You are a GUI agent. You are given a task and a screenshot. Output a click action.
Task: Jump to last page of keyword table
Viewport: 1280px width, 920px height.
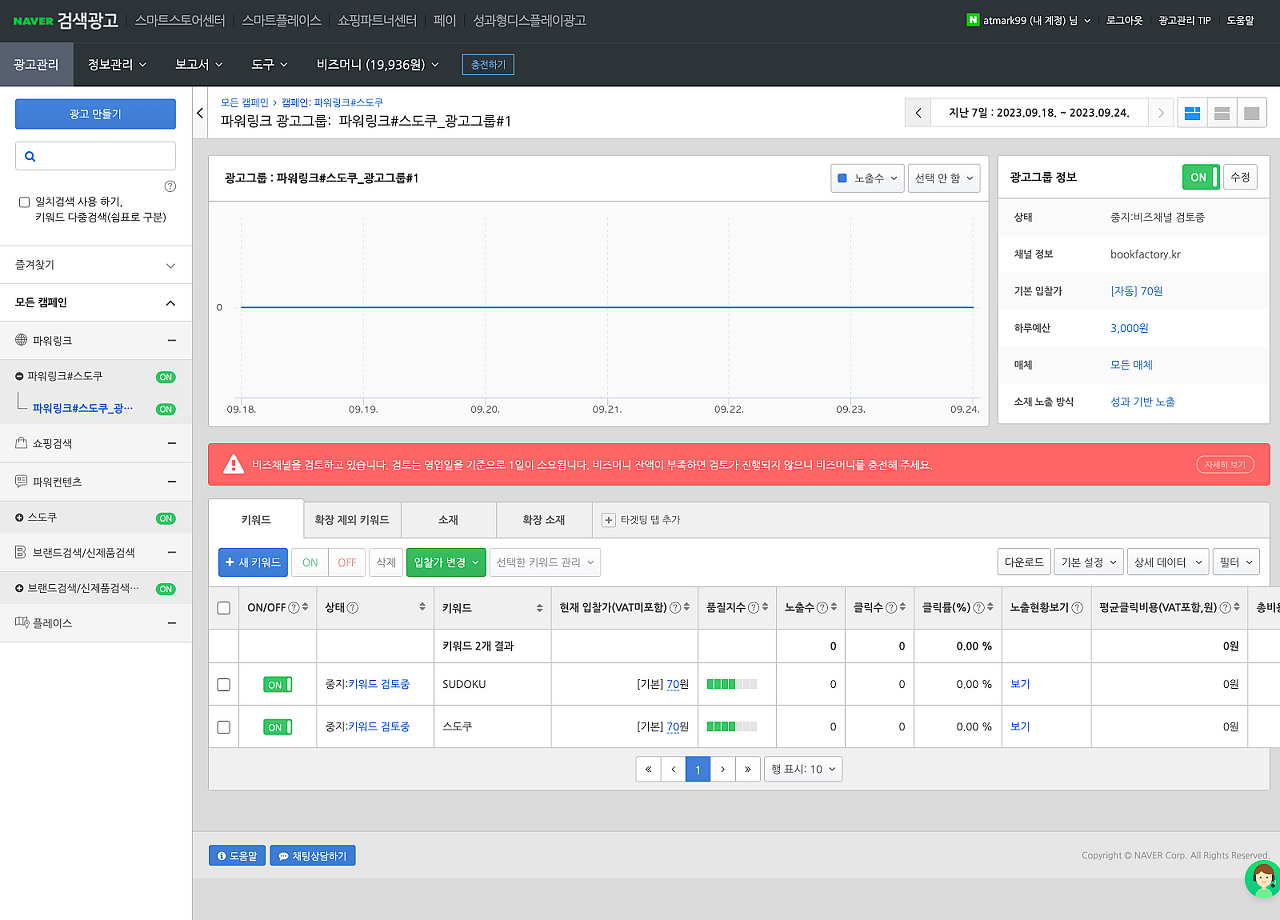point(748,769)
